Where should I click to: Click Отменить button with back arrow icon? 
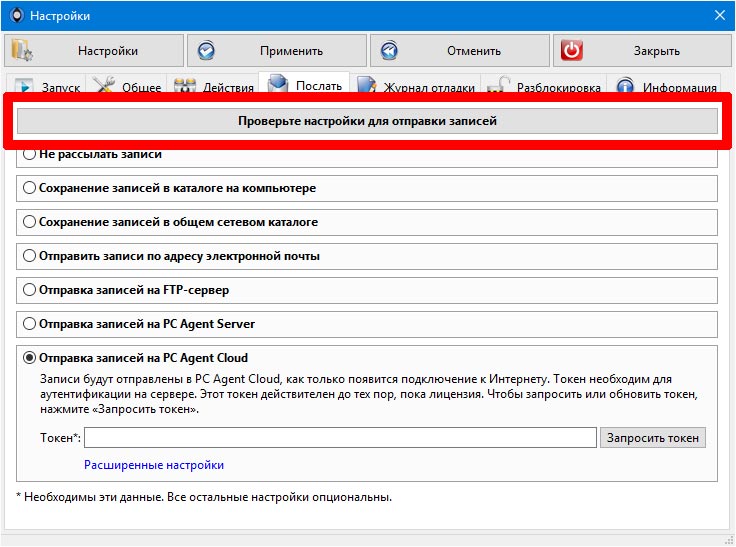pyautogui.click(x=459, y=51)
